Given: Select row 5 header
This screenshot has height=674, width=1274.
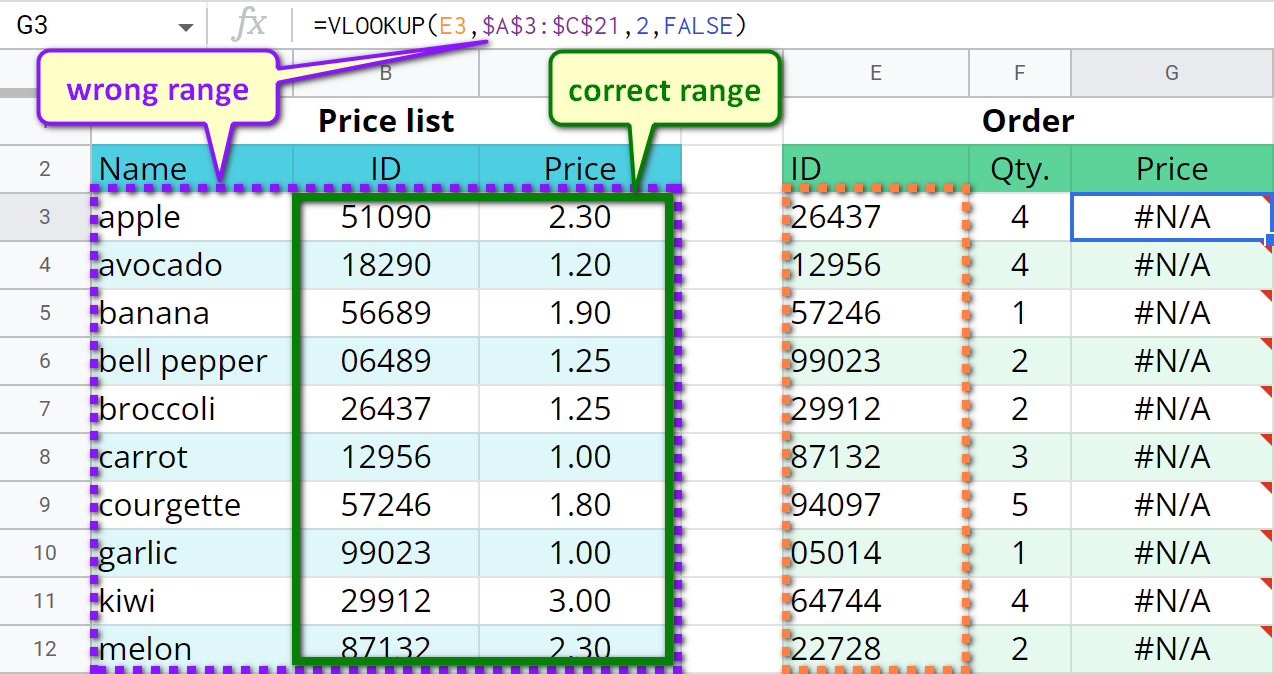Looking at the screenshot, I should pyautogui.click(x=45, y=313).
